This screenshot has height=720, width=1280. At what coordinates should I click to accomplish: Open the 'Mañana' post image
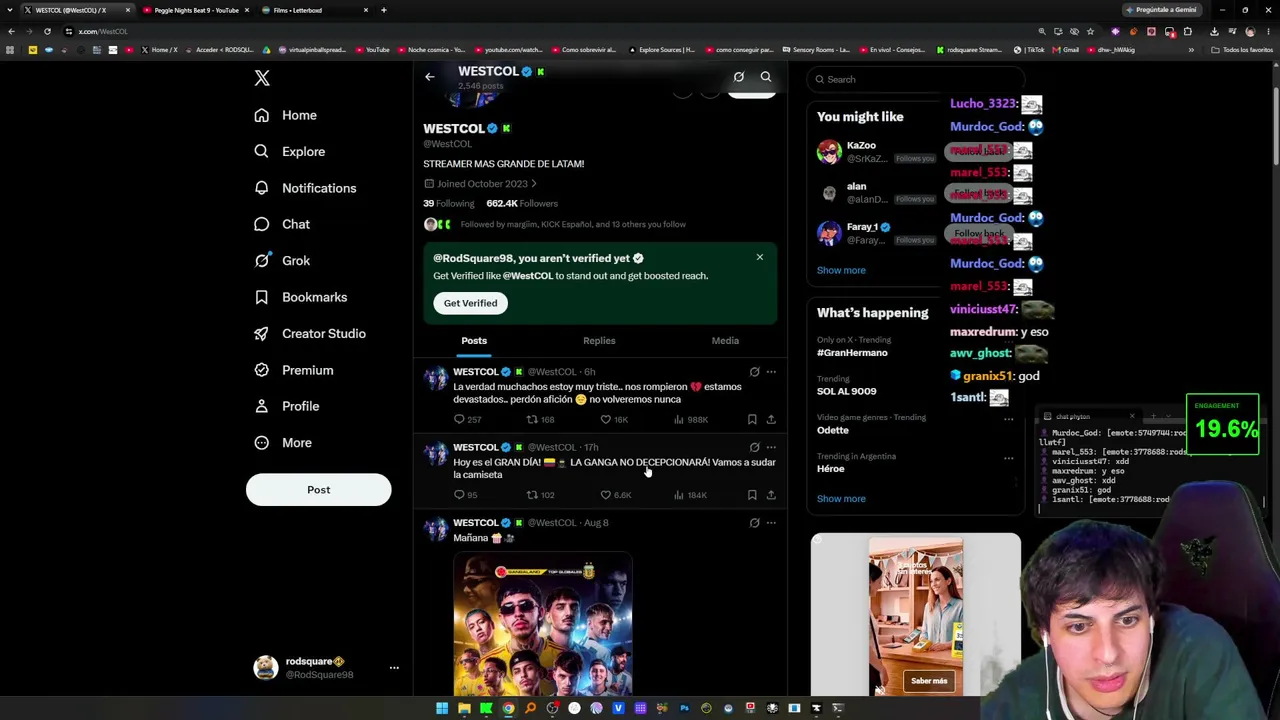coord(543,624)
